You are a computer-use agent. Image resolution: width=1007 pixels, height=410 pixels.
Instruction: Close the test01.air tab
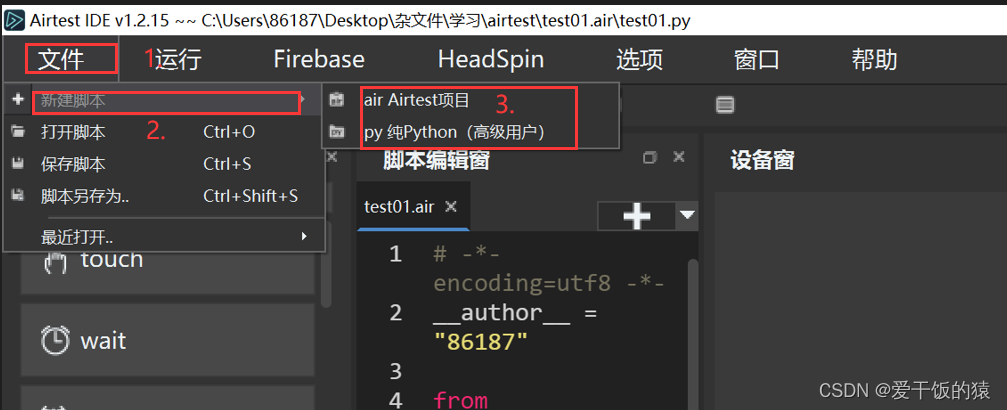(451, 206)
